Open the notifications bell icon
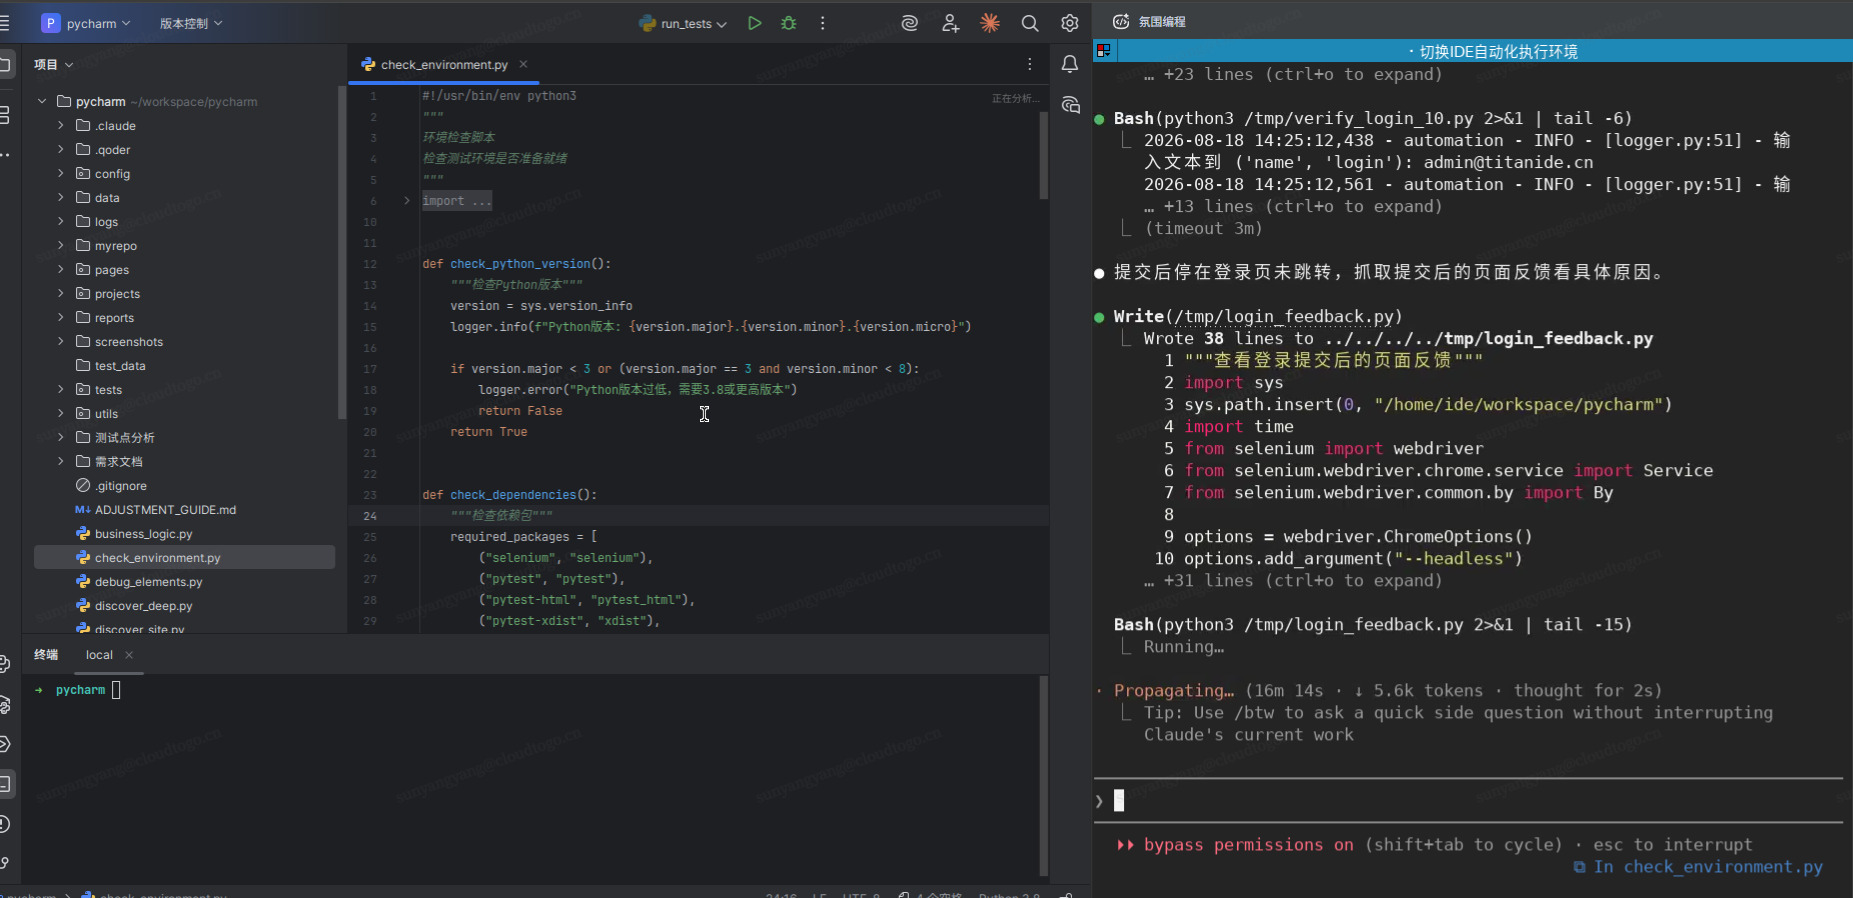The image size is (1853, 898). tap(1069, 64)
